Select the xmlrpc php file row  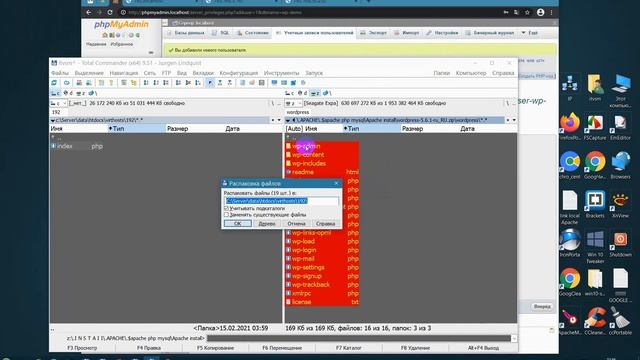point(322,293)
